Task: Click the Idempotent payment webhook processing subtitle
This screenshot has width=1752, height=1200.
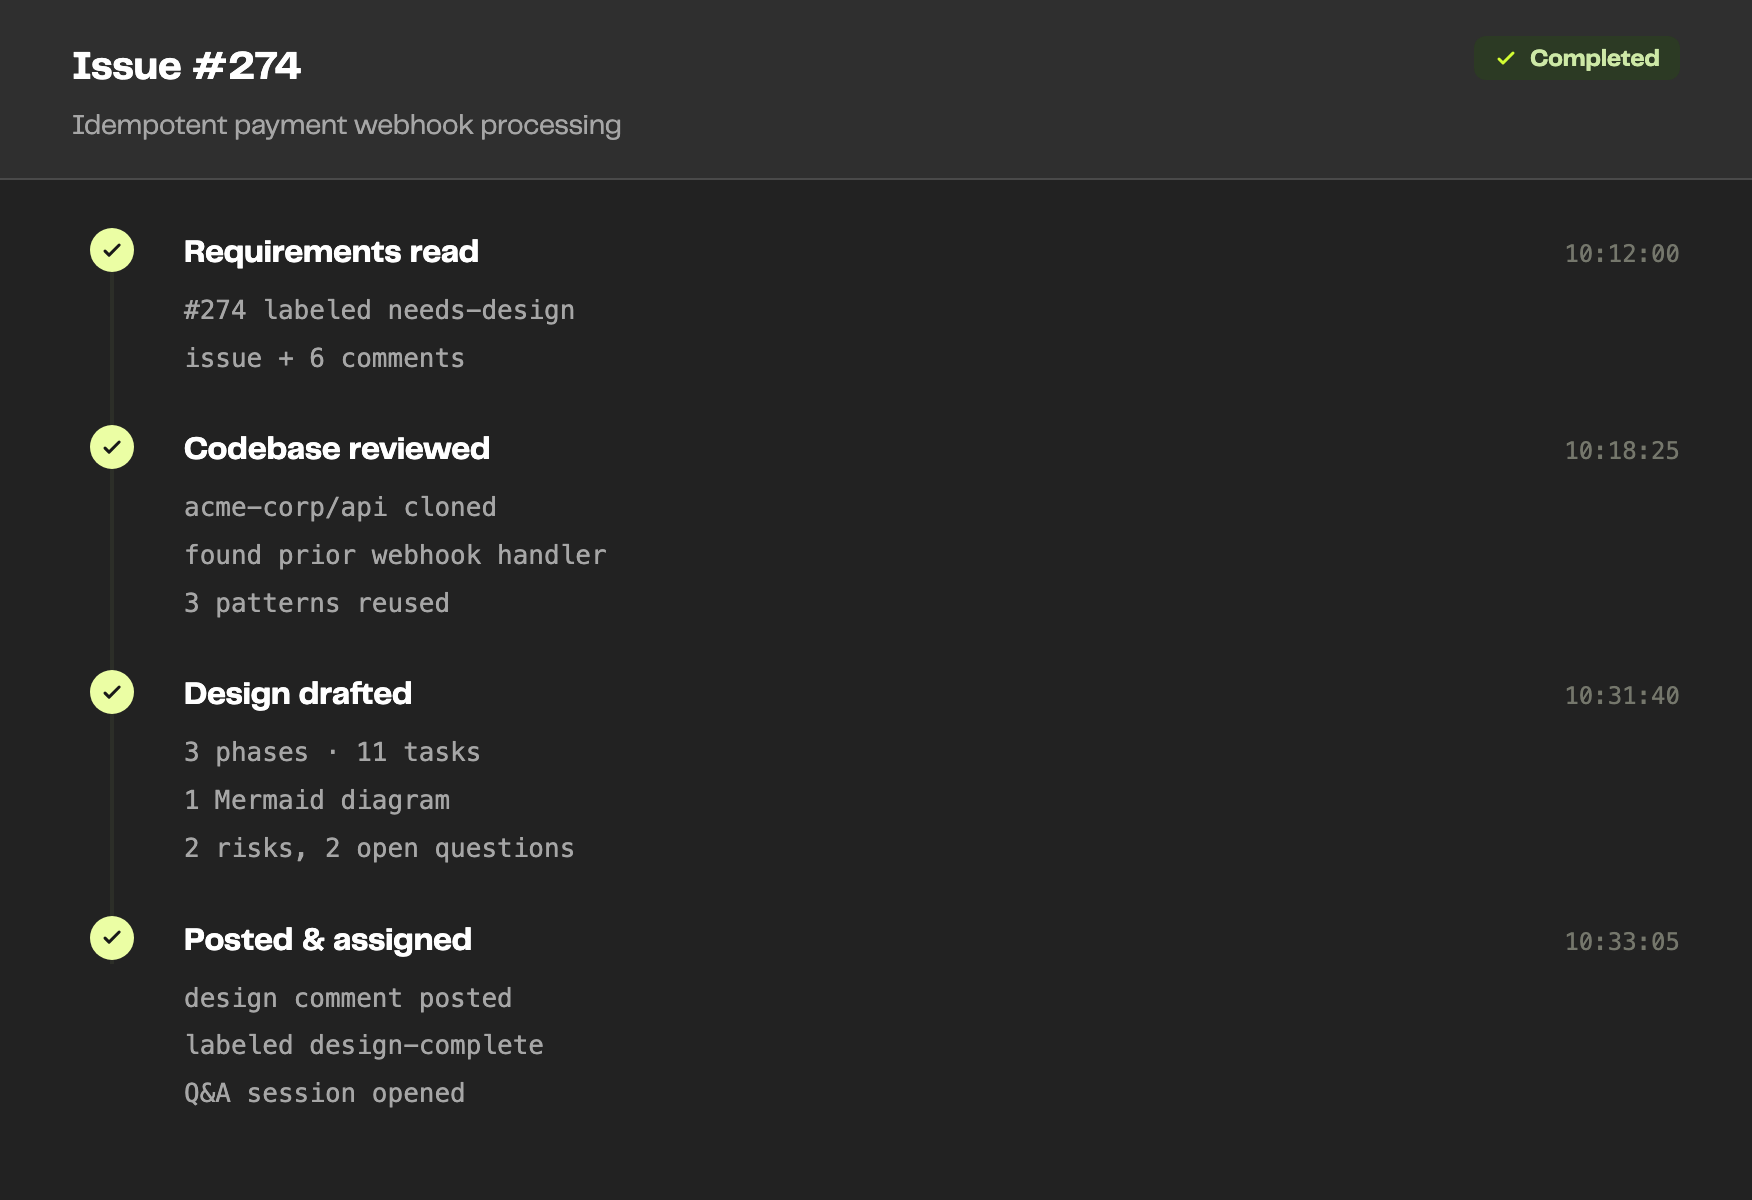Action: tap(346, 125)
